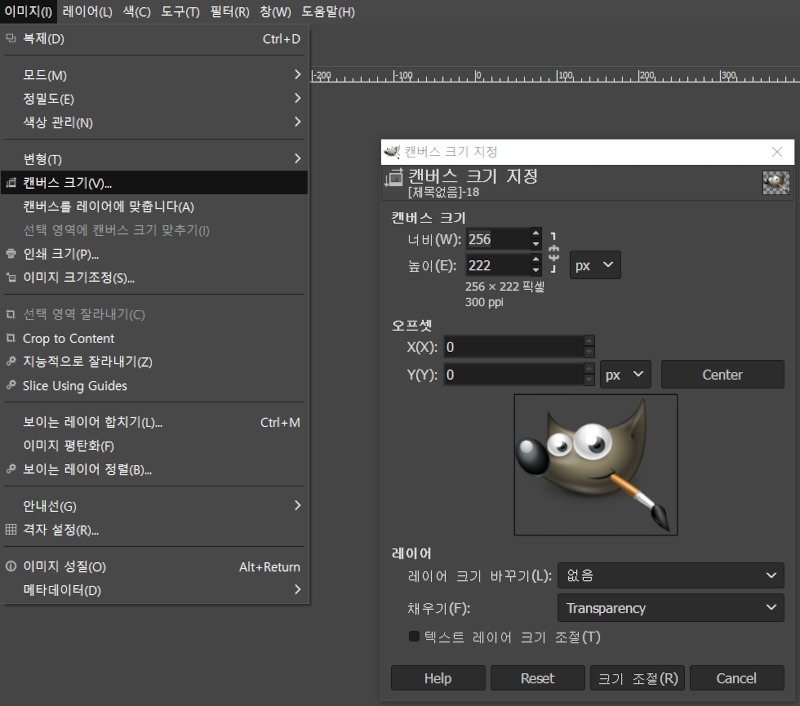This screenshot has height=706, width=800.
Task: Choose 캔버스를 레이어에 맞춥니다(A)
Action: tap(154, 207)
